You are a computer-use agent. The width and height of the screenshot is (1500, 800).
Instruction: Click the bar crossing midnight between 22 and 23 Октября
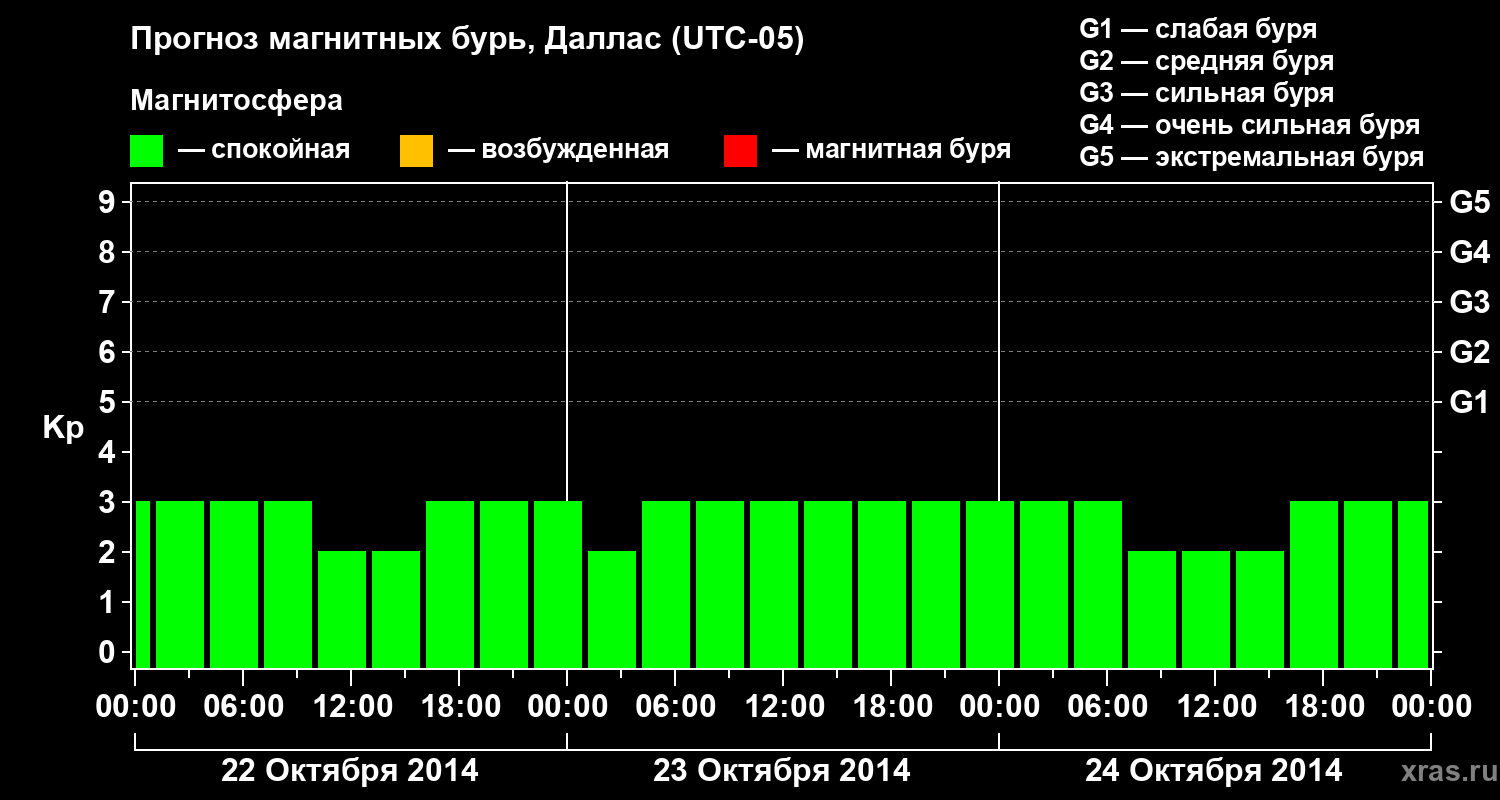(x=558, y=584)
